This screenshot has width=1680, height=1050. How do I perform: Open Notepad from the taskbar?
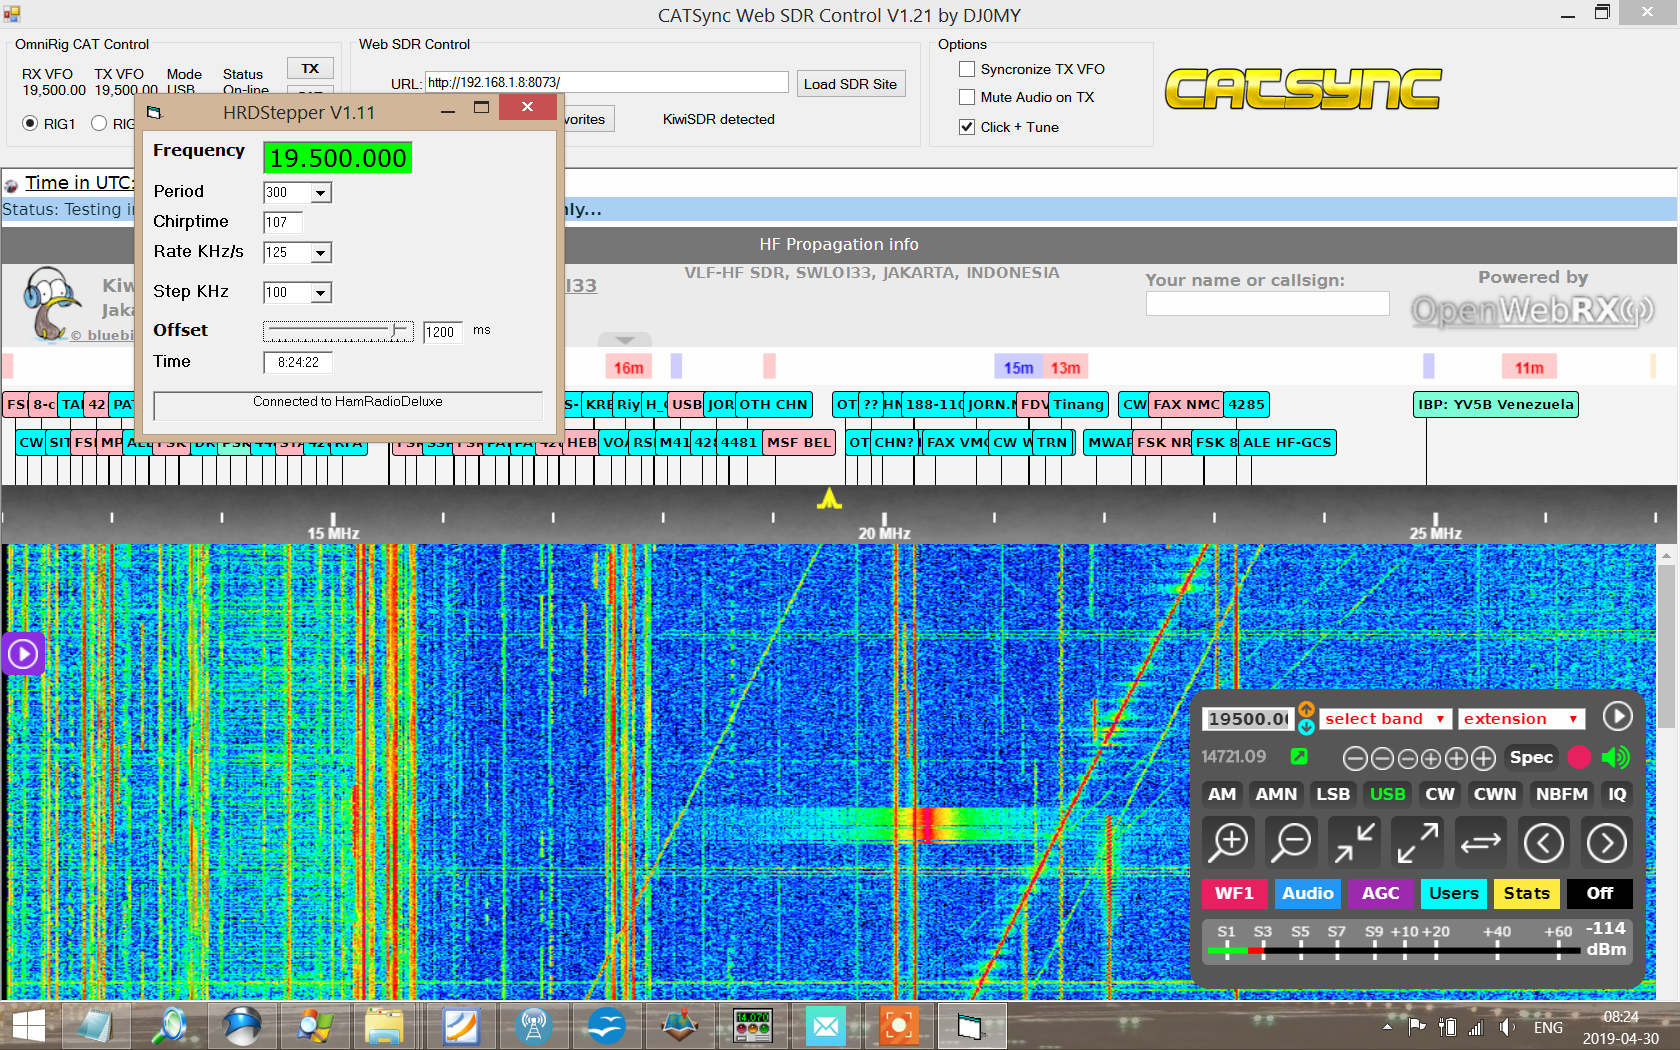pos(97,1026)
